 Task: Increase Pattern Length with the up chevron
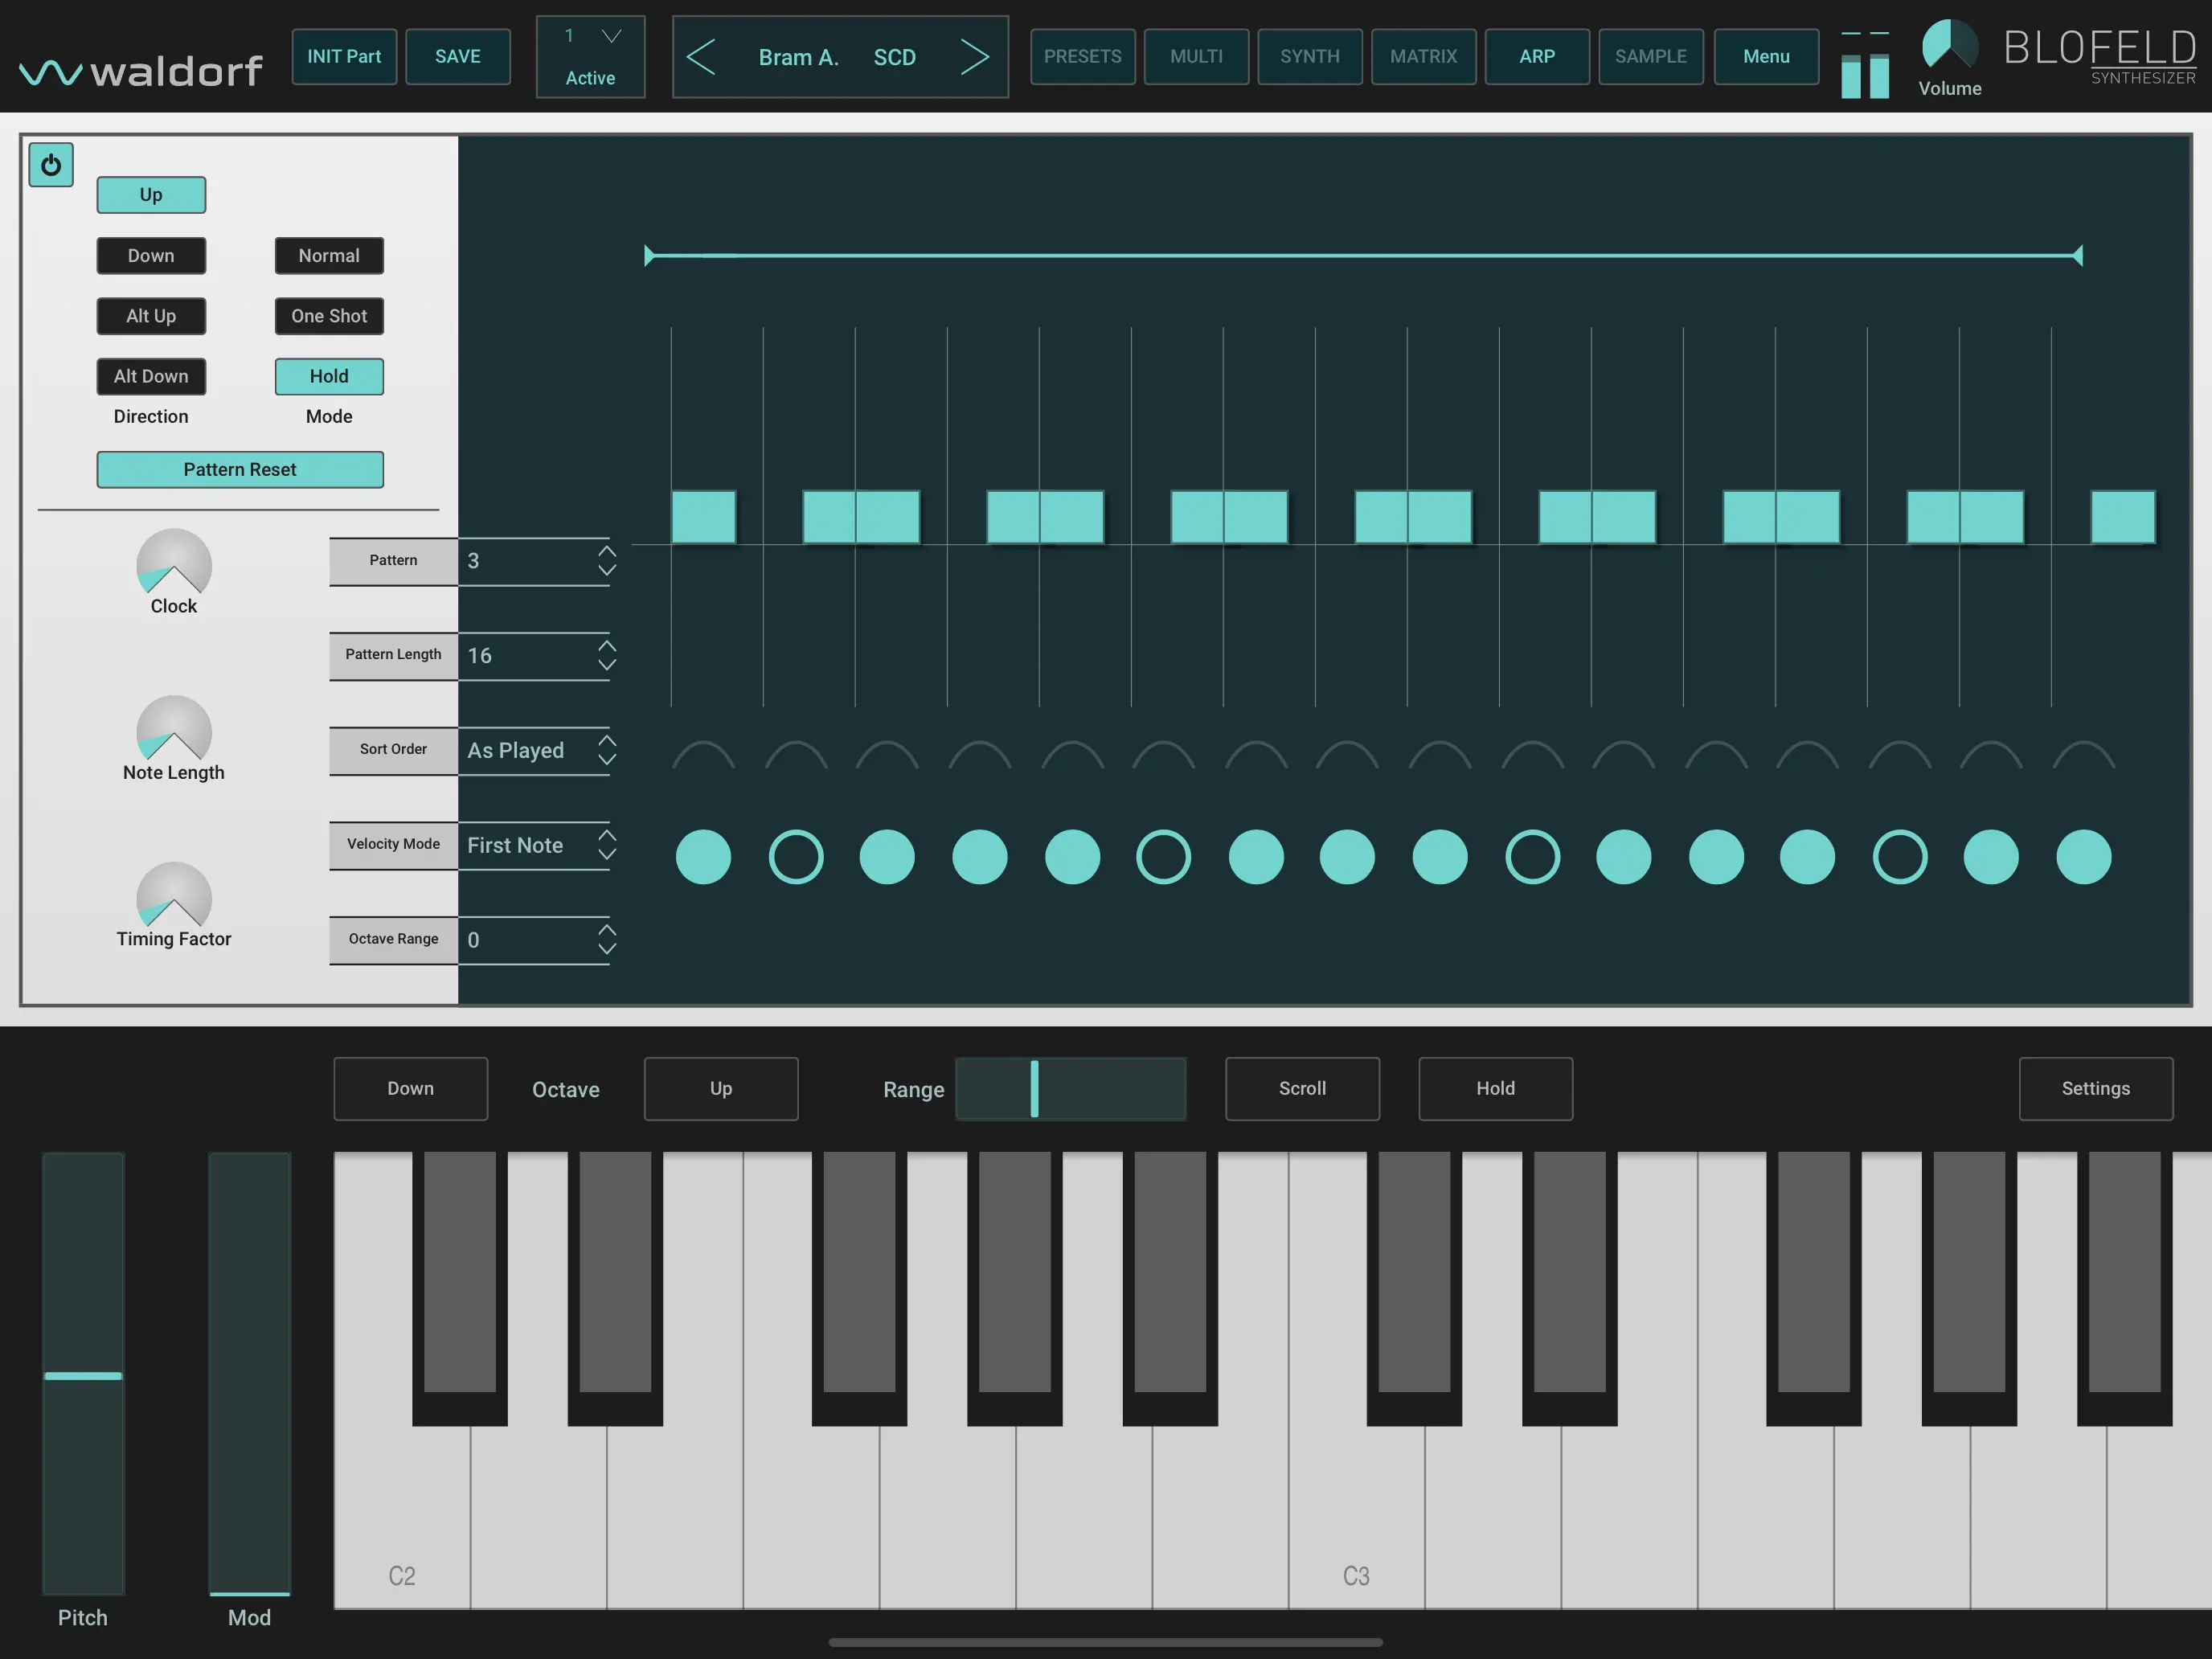[x=607, y=645]
